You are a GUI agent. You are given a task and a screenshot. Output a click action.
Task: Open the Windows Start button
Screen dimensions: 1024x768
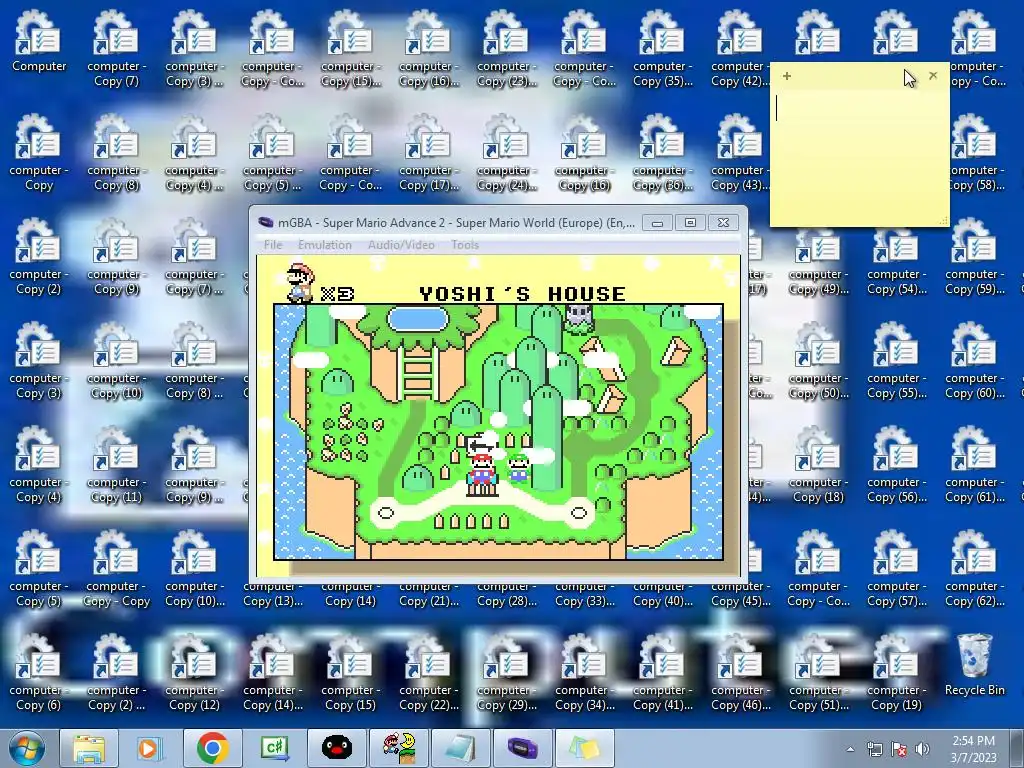click(x=27, y=748)
